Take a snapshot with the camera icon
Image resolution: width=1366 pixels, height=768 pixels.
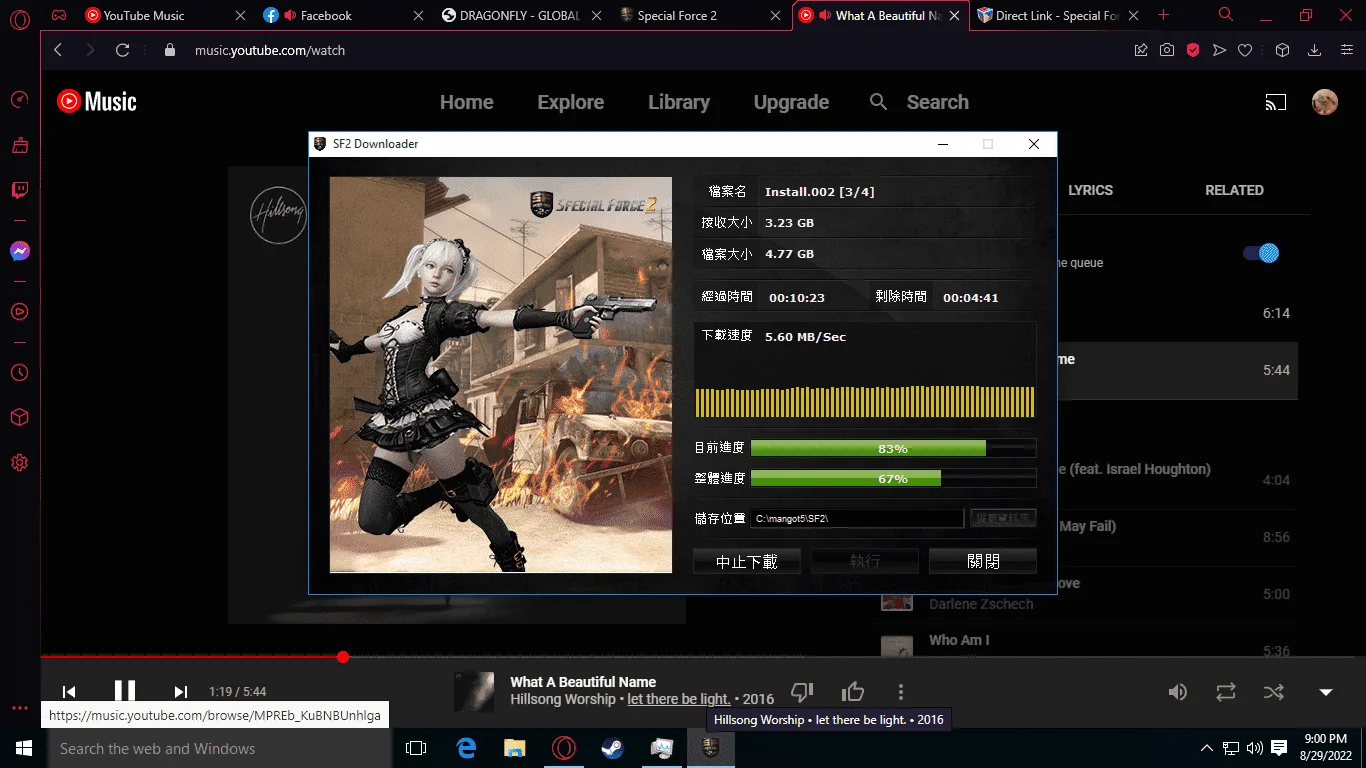(x=1167, y=50)
